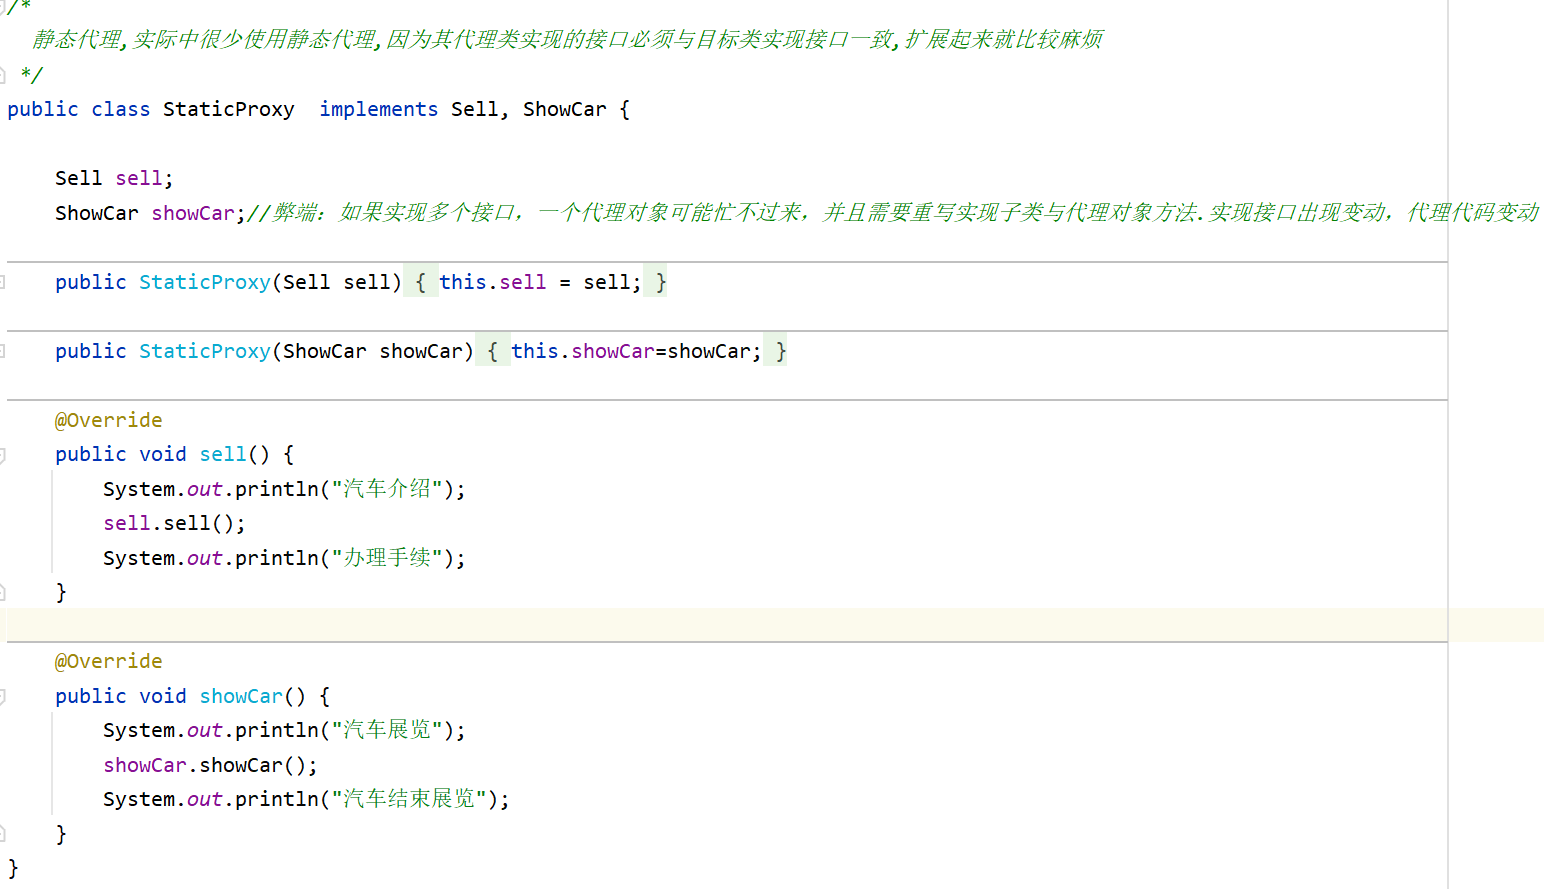The height and width of the screenshot is (889, 1544).
Task: Click parameter 'showCar' in StaticProxy(ShowCar showCar)
Action: (421, 352)
